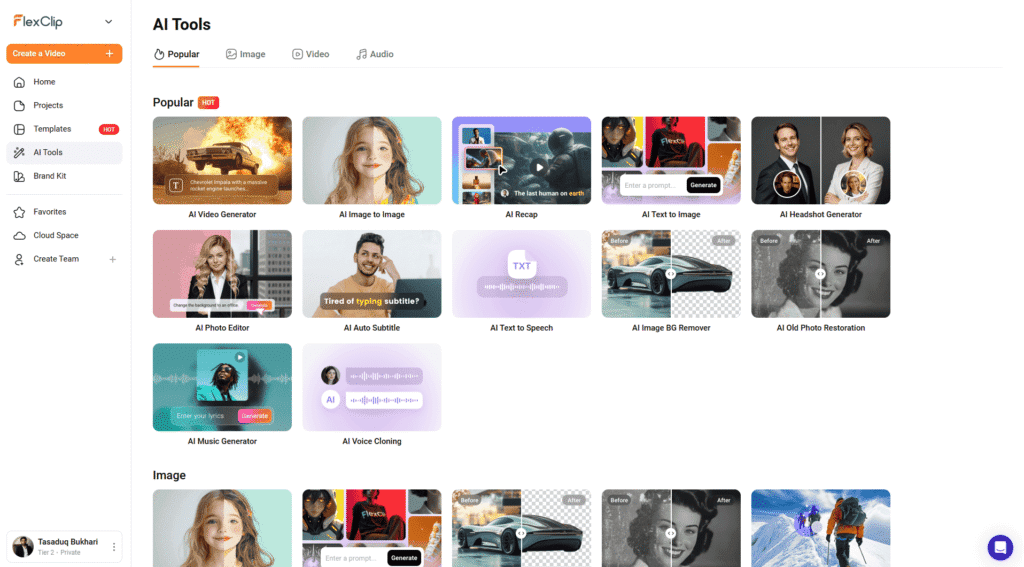This screenshot has width=1024, height=567.
Task: Click the Projects folder icon
Action: pyautogui.click(x=20, y=106)
